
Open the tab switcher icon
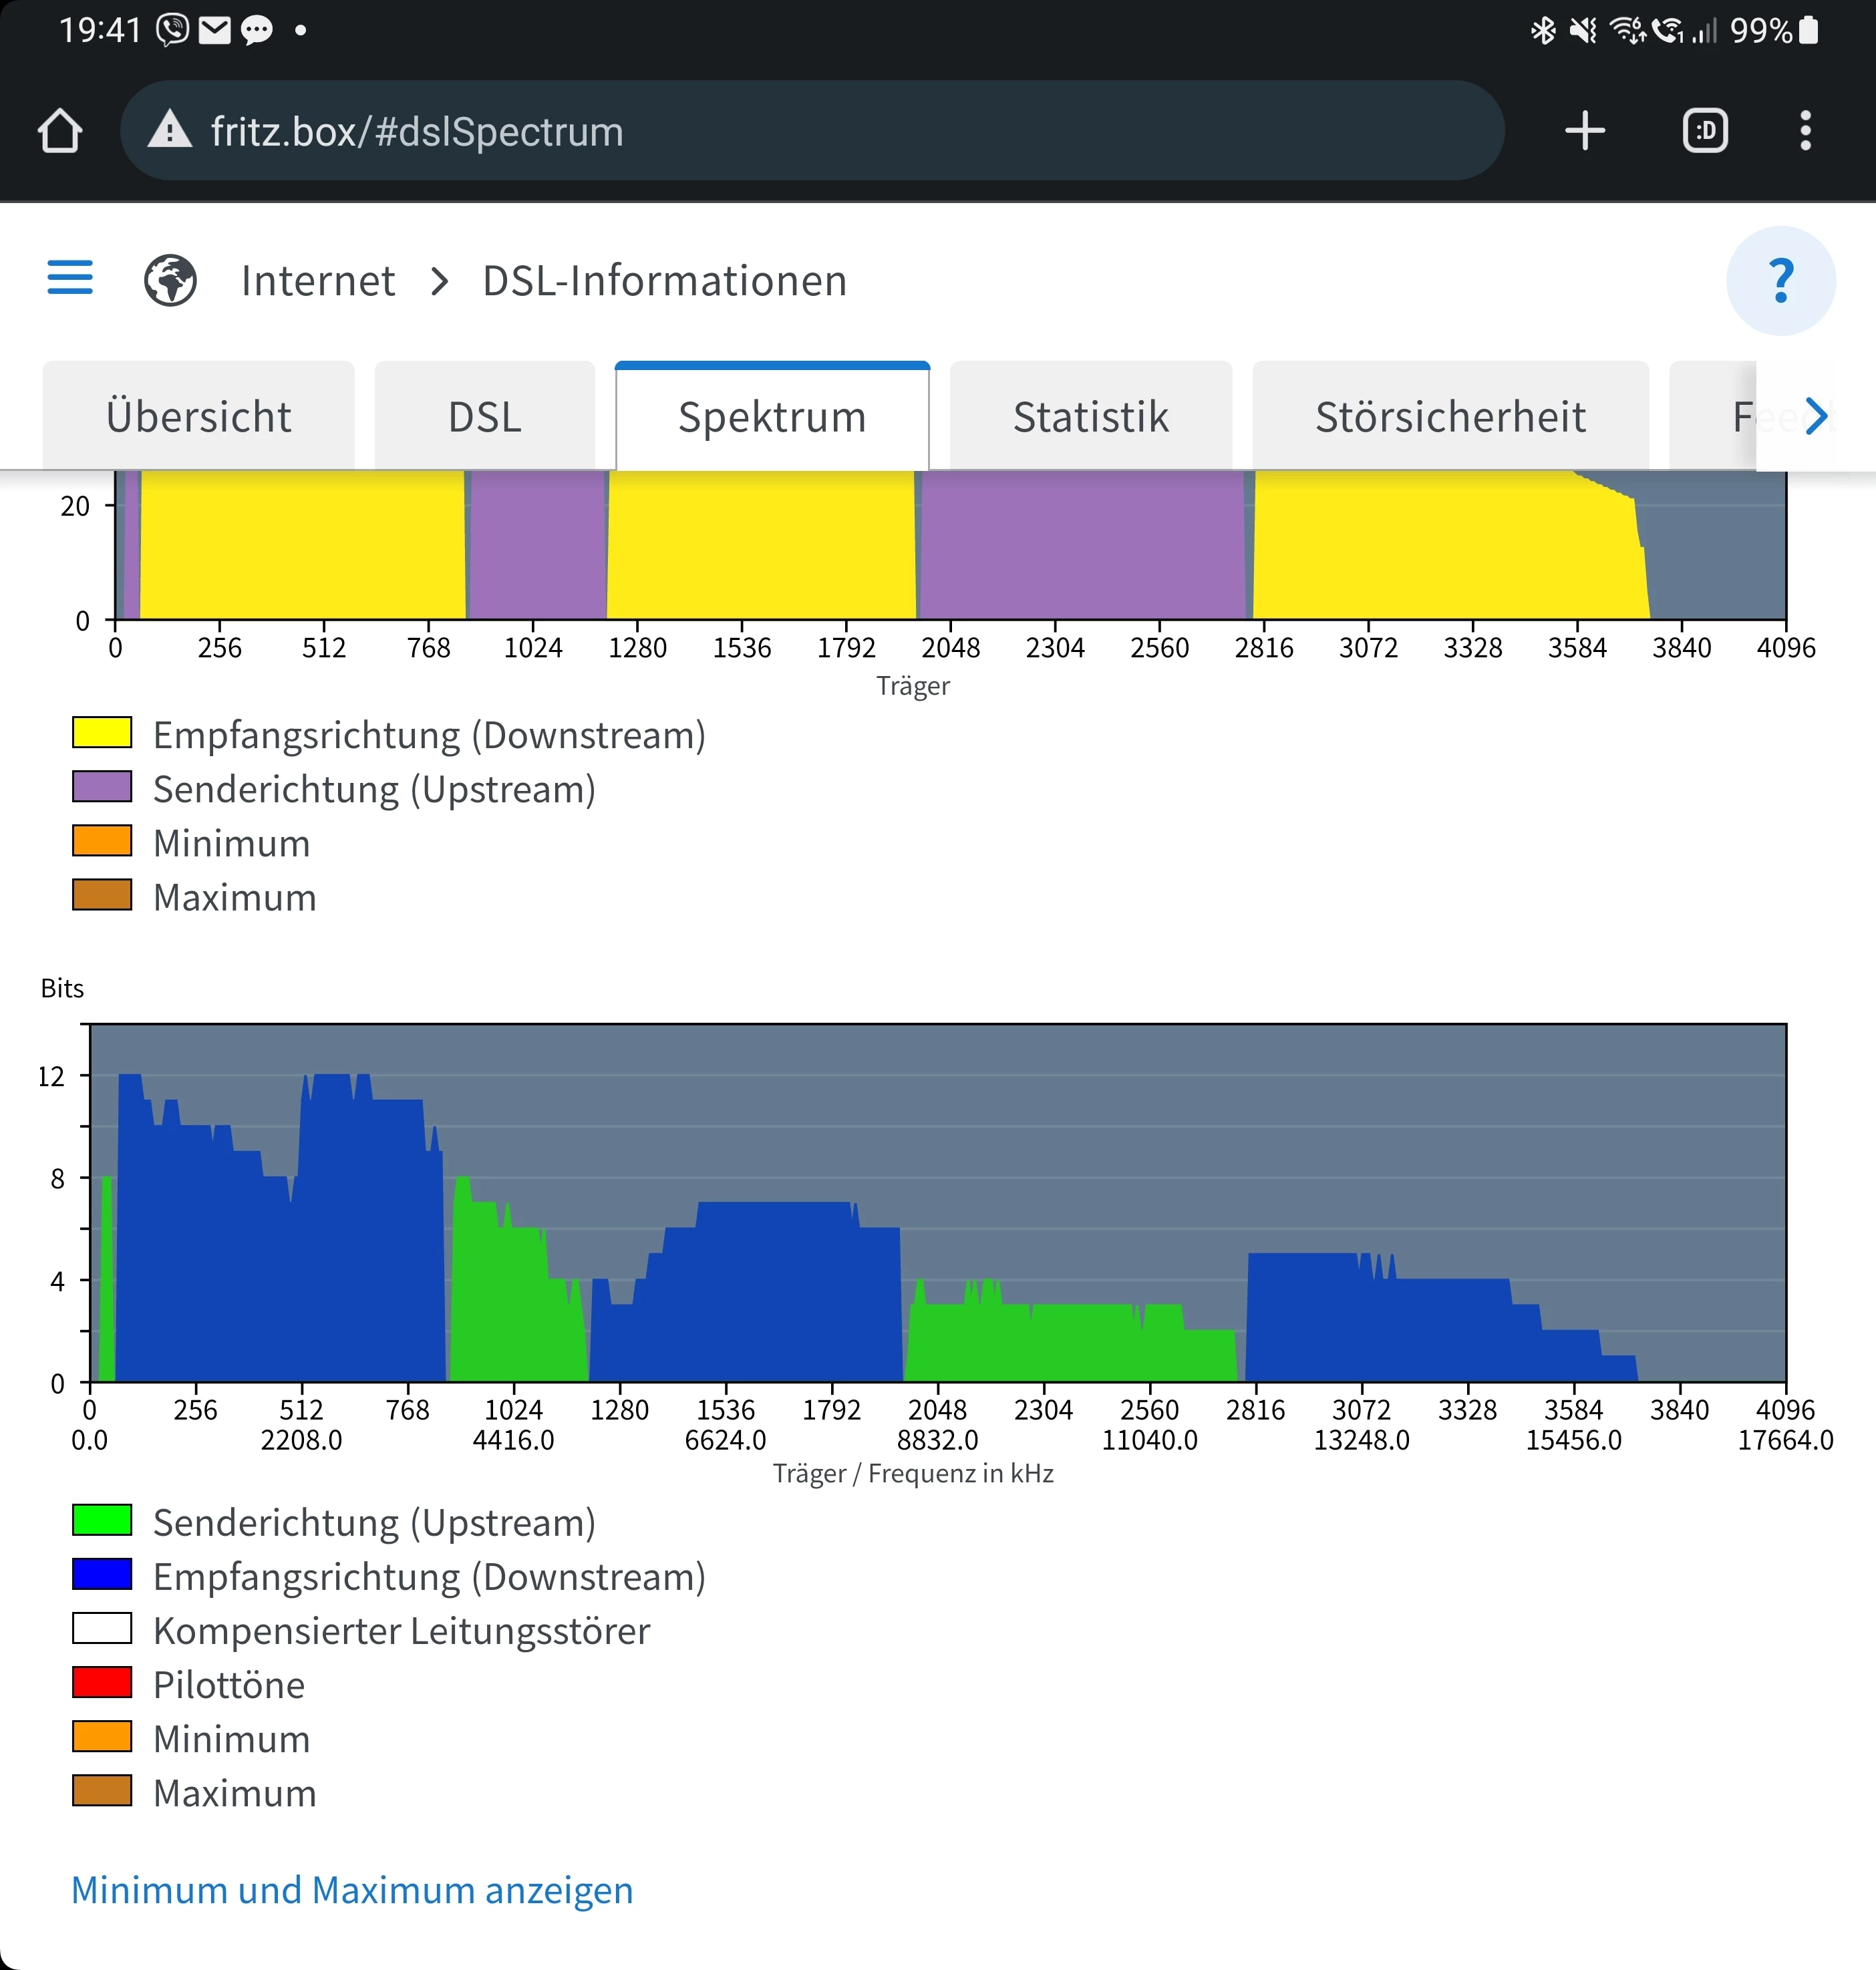pos(1705,131)
